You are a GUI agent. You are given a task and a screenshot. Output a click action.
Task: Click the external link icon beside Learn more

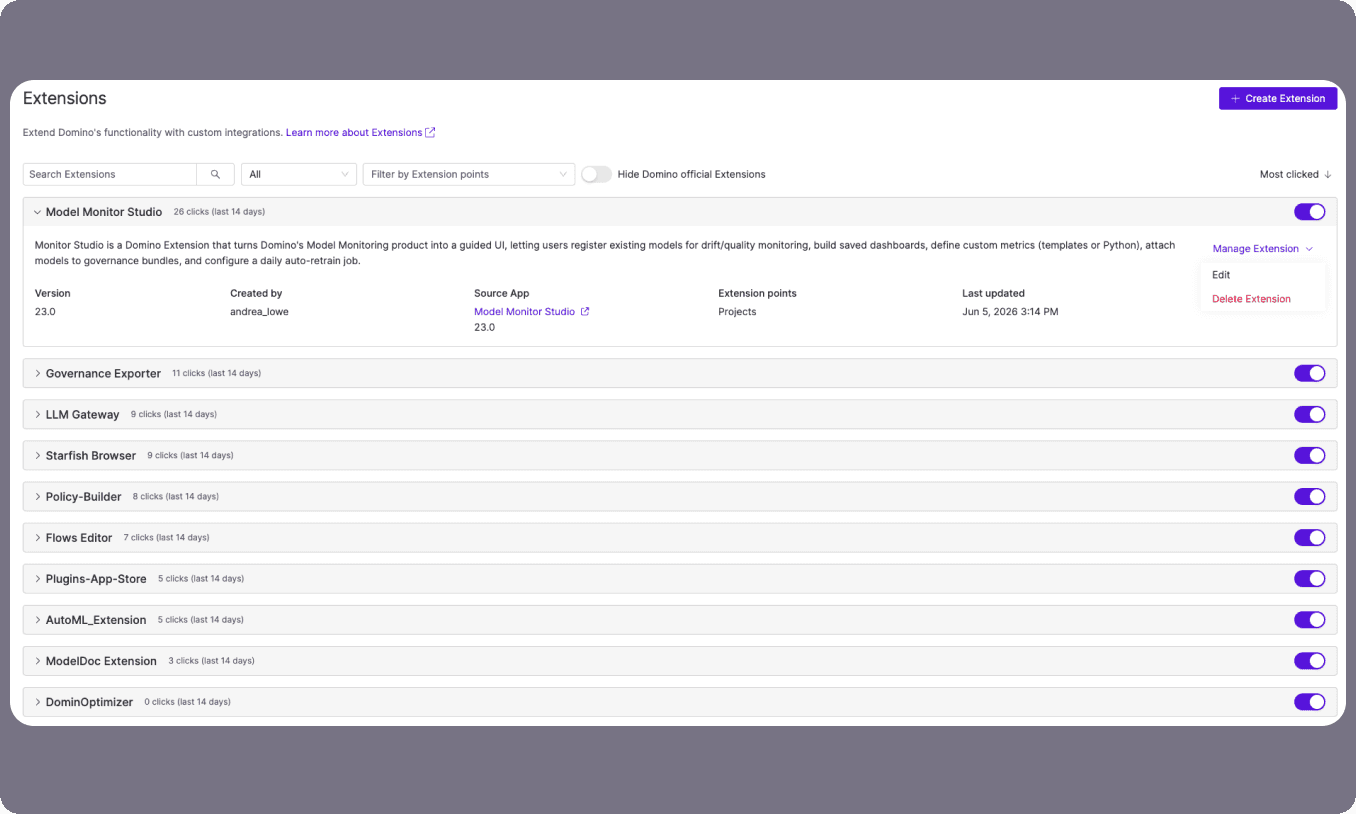point(430,132)
